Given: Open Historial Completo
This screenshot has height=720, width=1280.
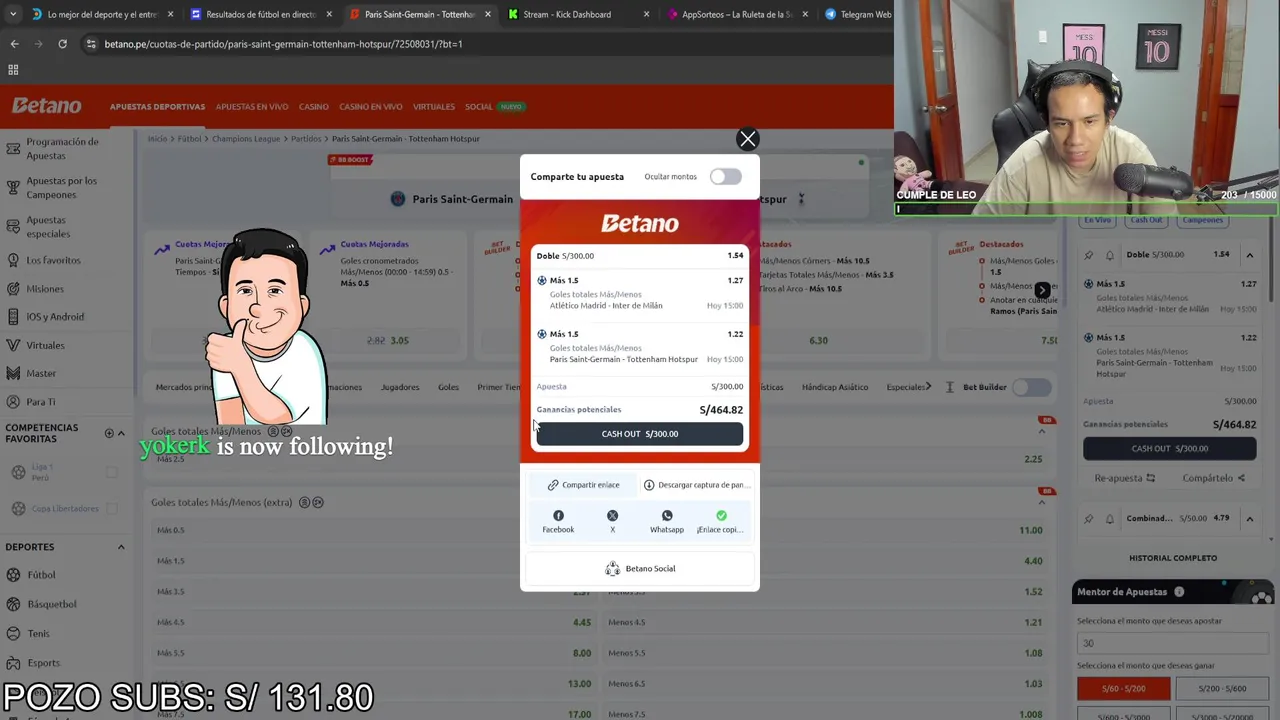Looking at the screenshot, I should 1173,558.
